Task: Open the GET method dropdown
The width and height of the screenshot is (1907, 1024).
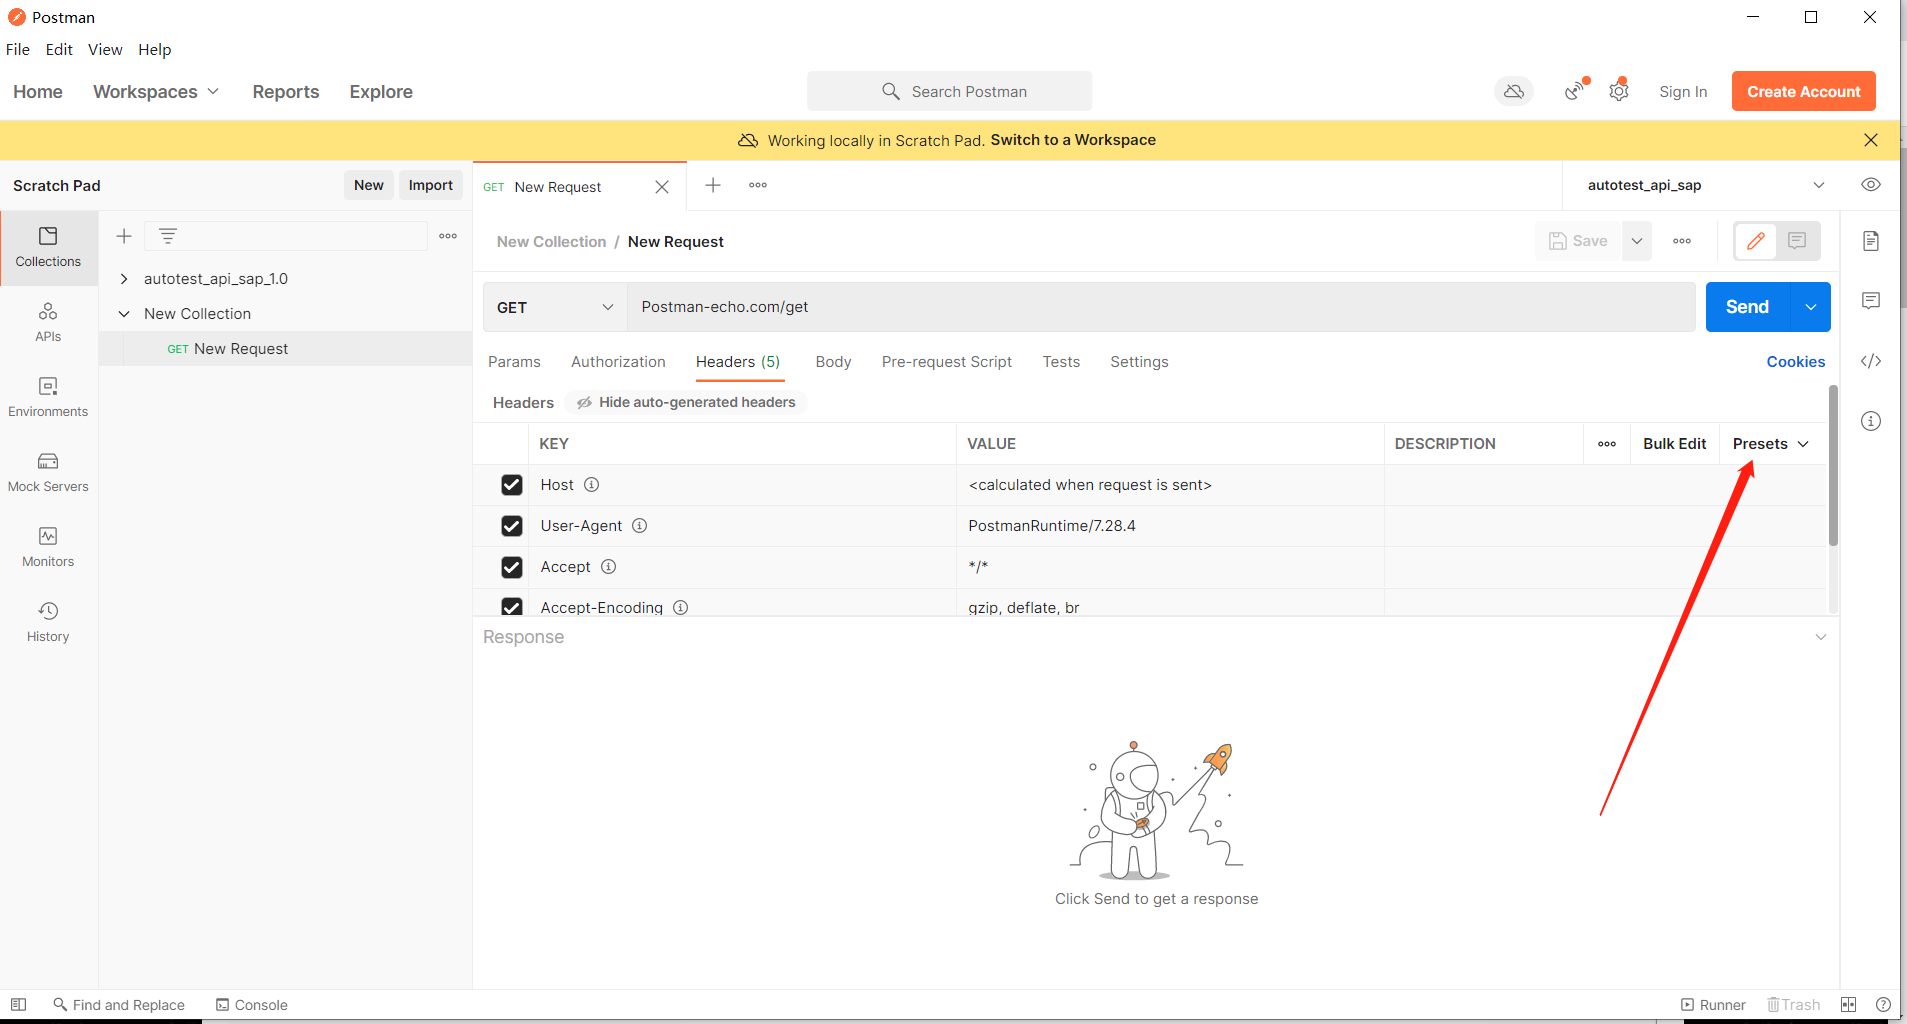Action: (x=555, y=307)
